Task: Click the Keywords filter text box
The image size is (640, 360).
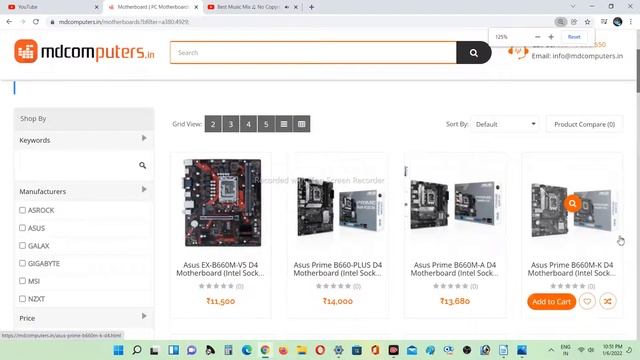Action: [x=78, y=165]
